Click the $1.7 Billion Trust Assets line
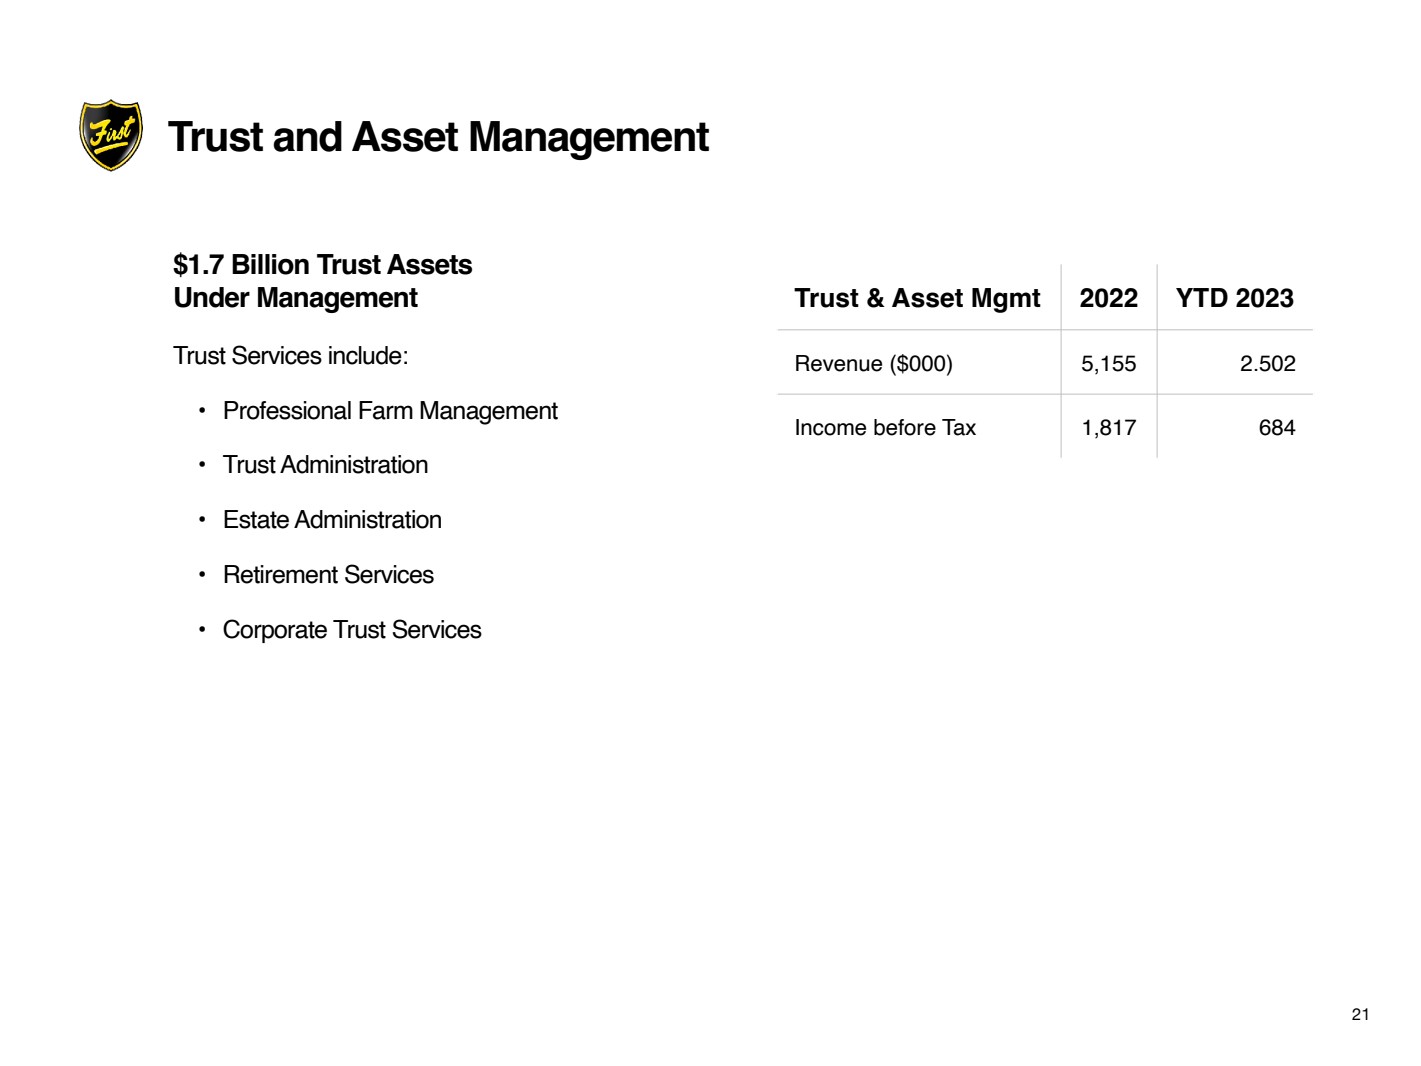Viewport: 1421px width, 1066px height. tap(322, 265)
